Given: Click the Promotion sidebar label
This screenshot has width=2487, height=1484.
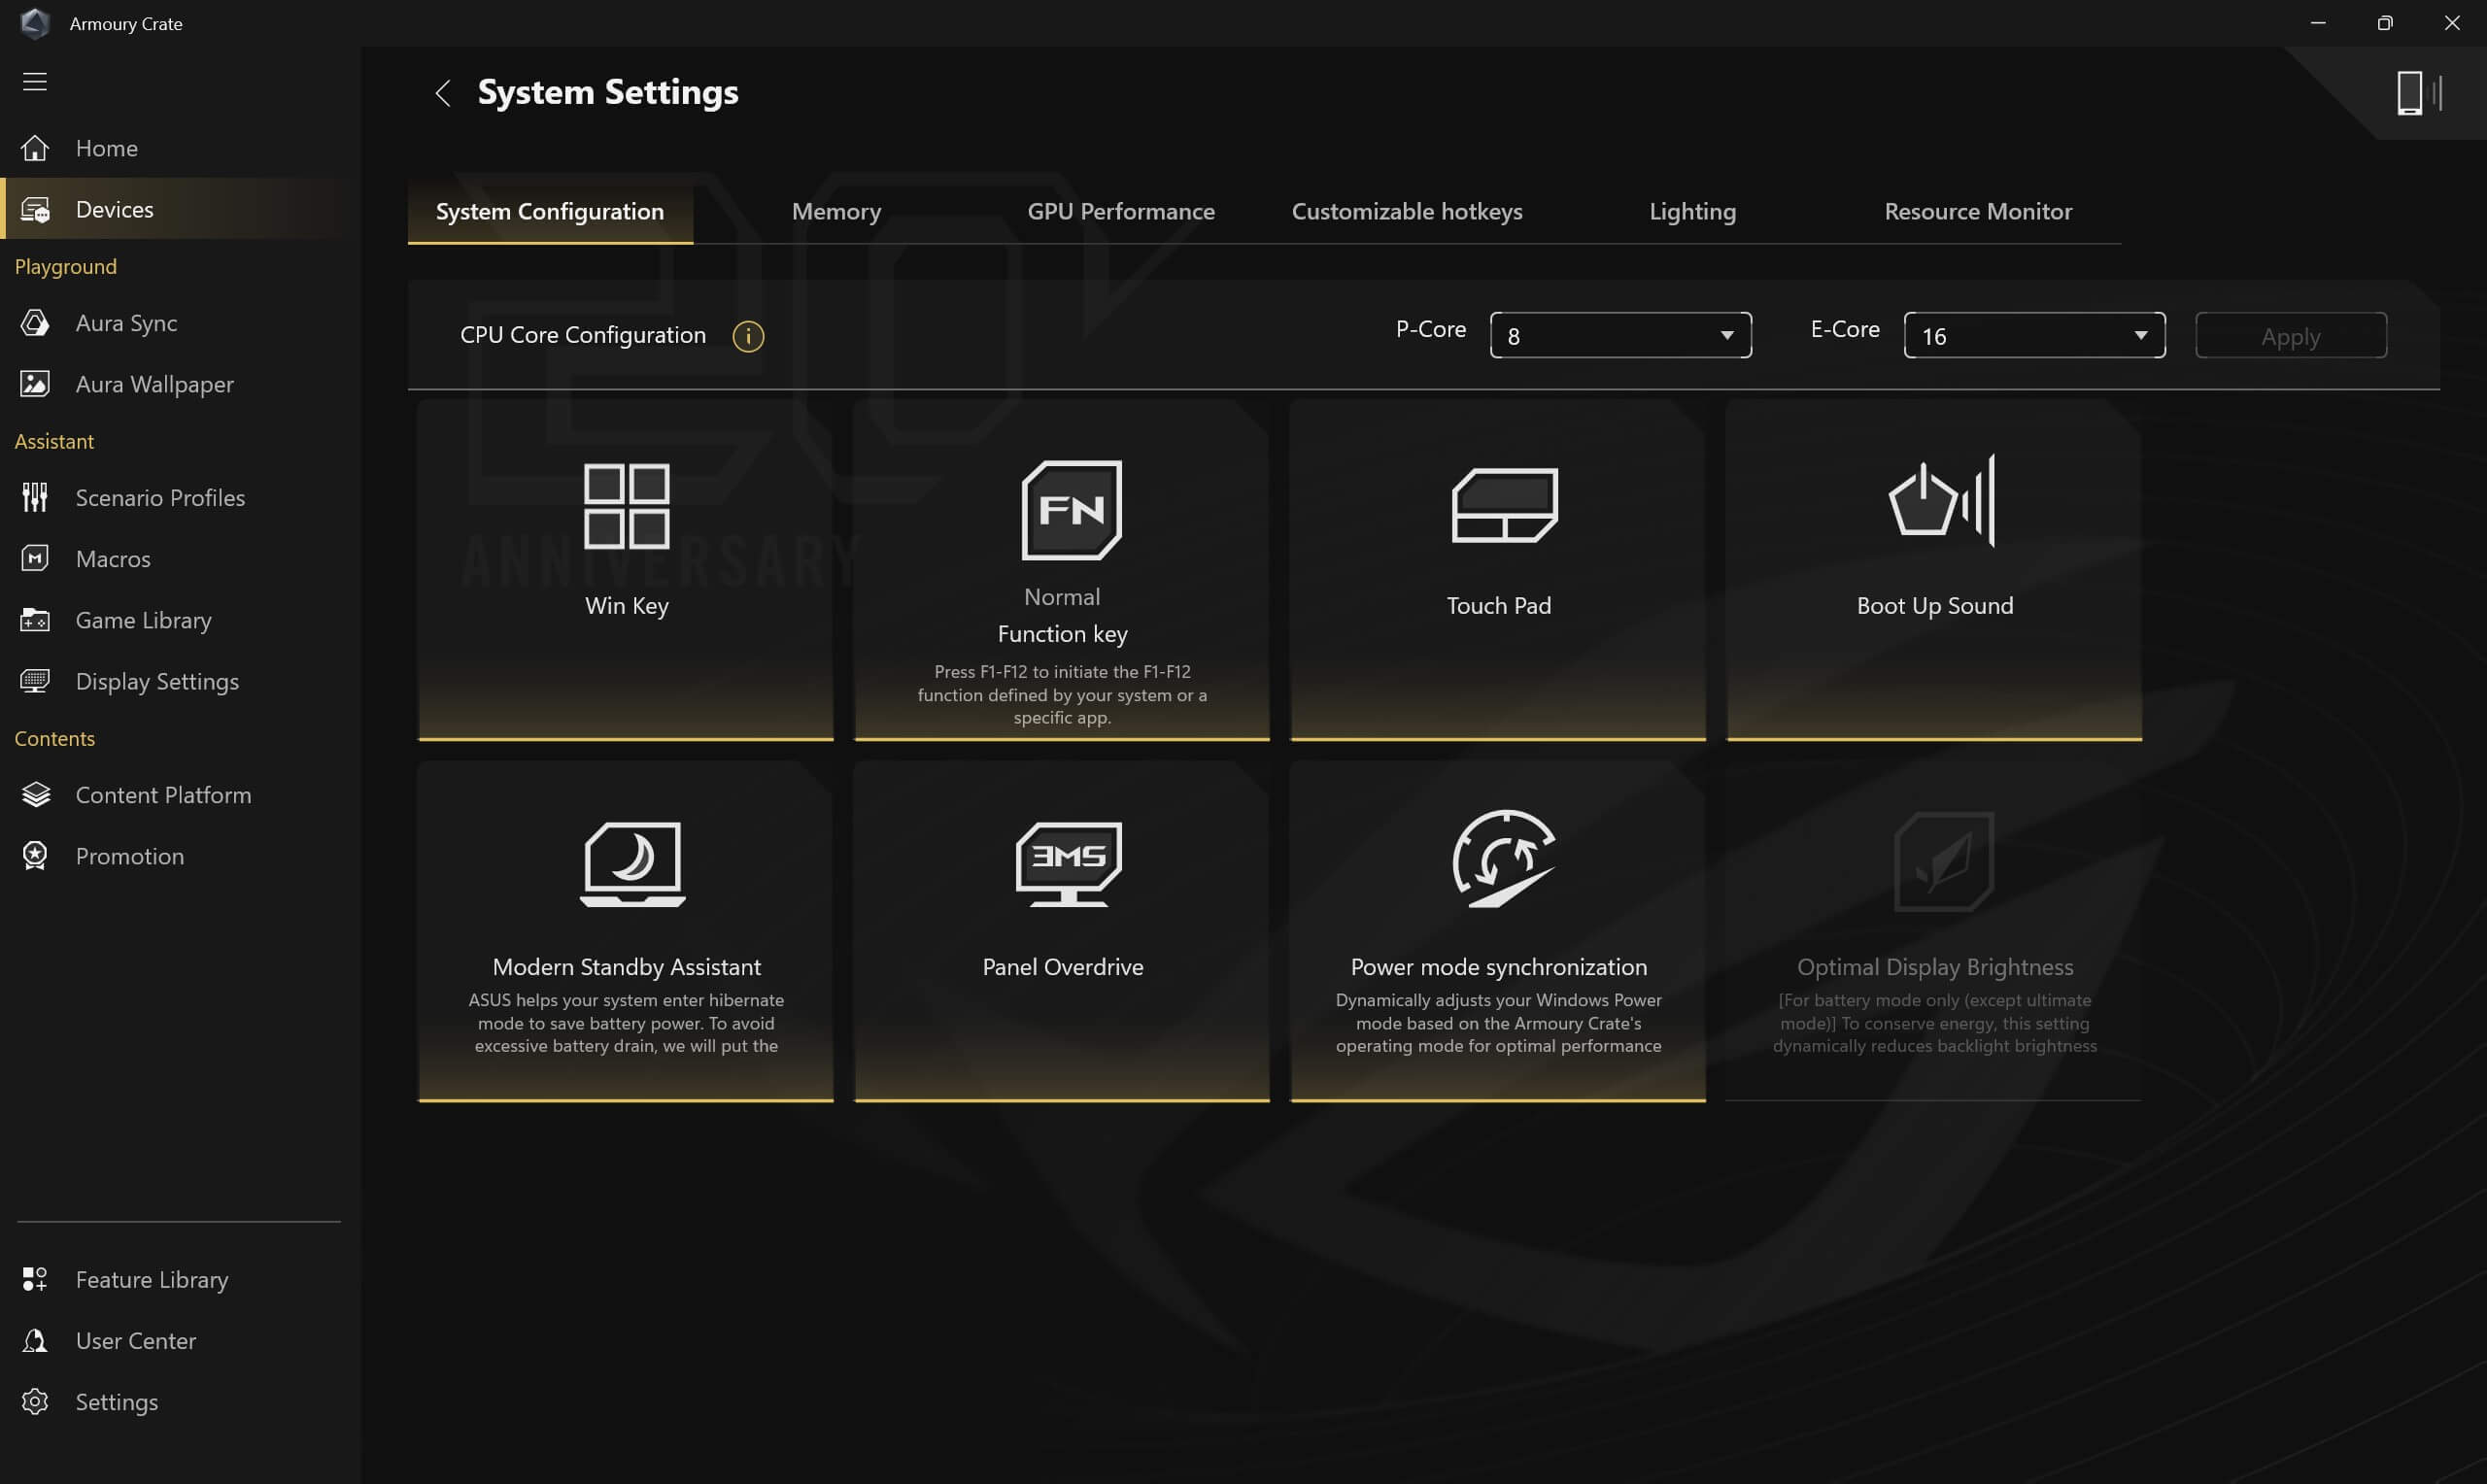Looking at the screenshot, I should 130,857.
